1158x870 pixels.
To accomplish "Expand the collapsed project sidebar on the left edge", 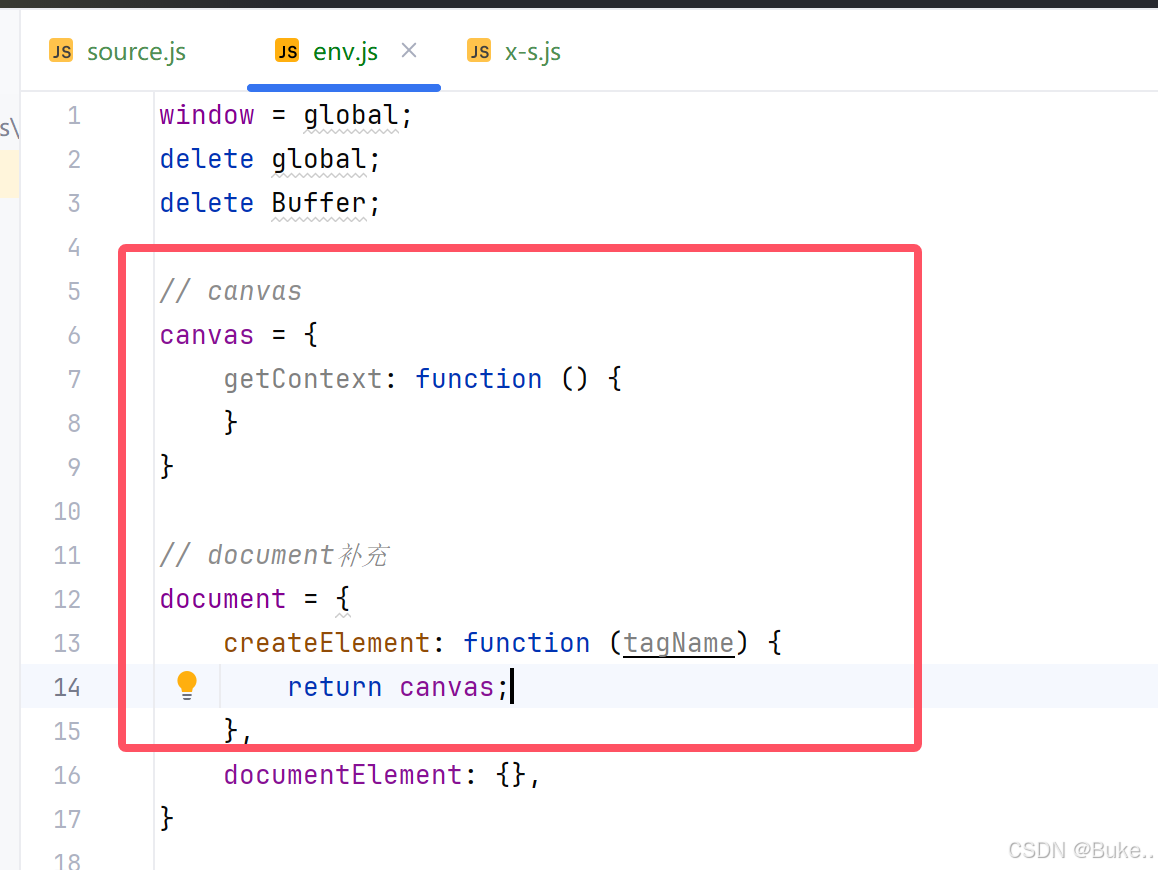I will pos(9,128).
